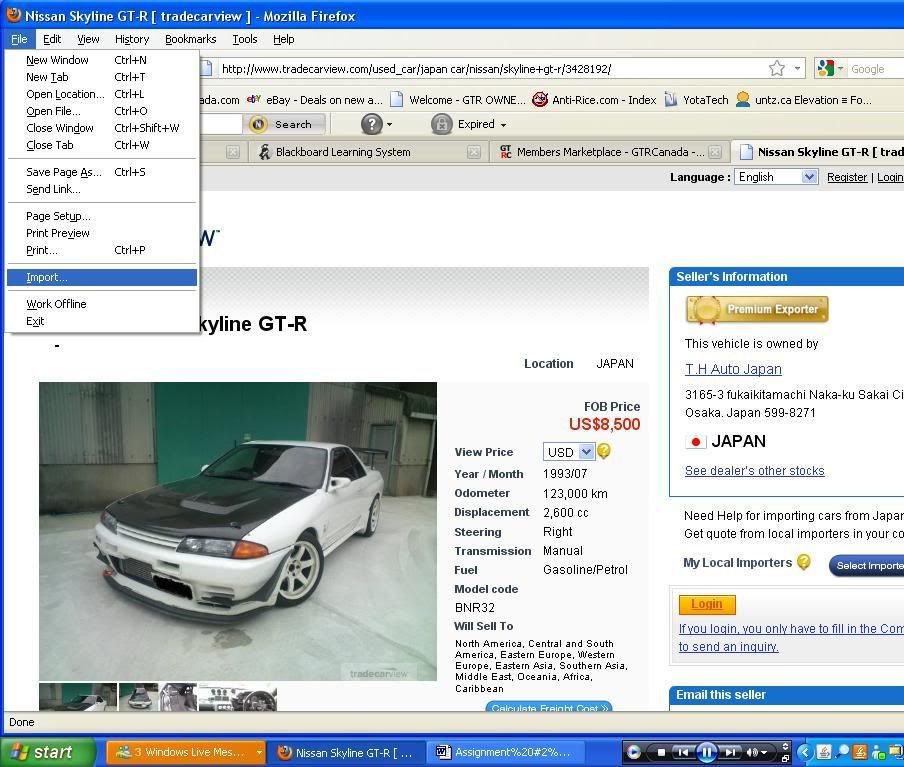Skip to next track in media toolbar
This screenshot has height=767, width=904.
729,752
